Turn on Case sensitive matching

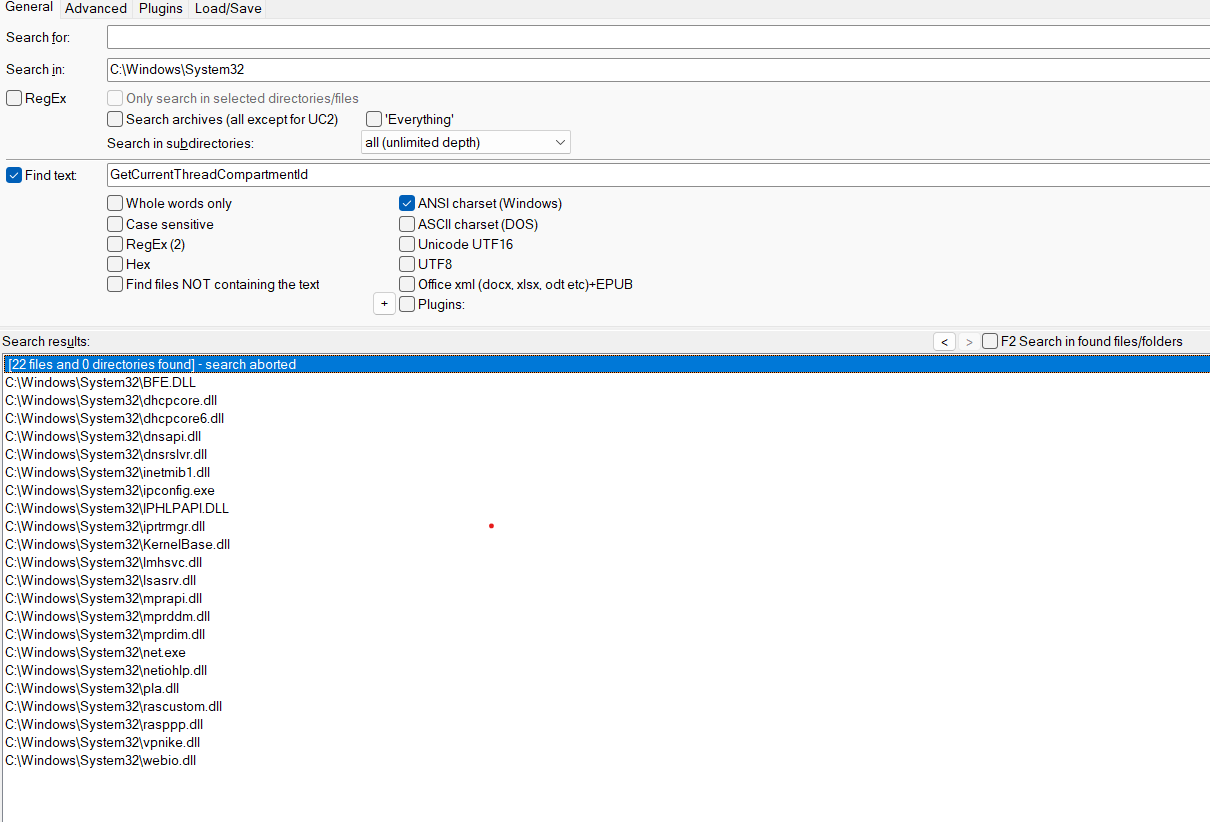click(x=116, y=224)
